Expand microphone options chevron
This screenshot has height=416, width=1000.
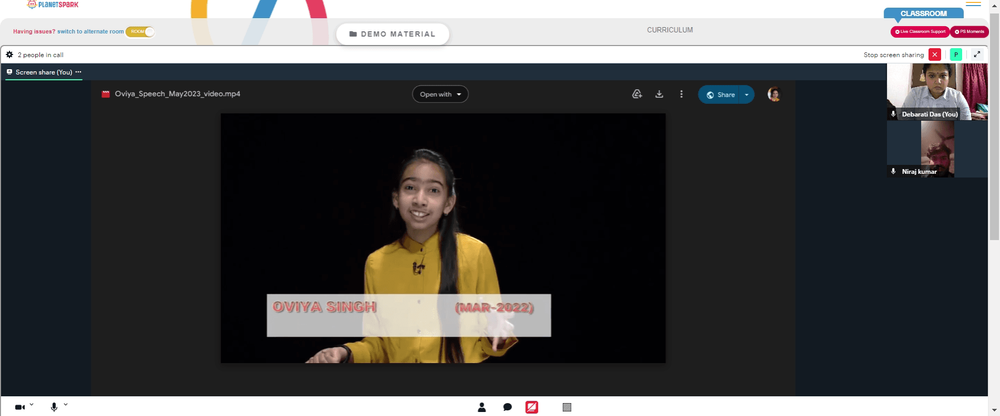65,405
